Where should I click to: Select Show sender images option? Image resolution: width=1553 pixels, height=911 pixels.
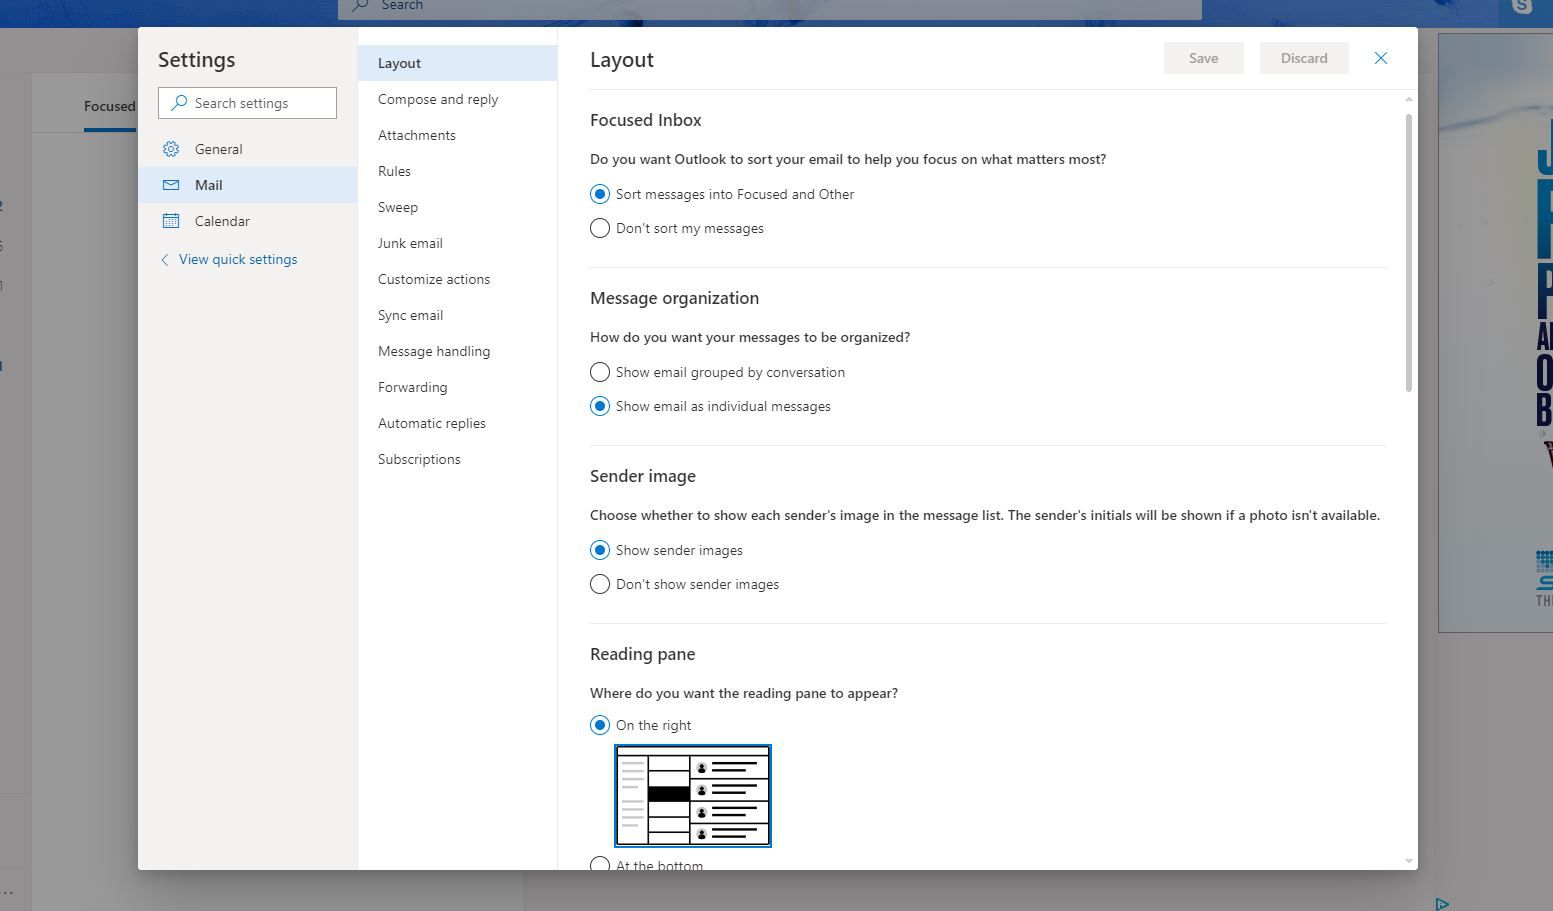(600, 550)
